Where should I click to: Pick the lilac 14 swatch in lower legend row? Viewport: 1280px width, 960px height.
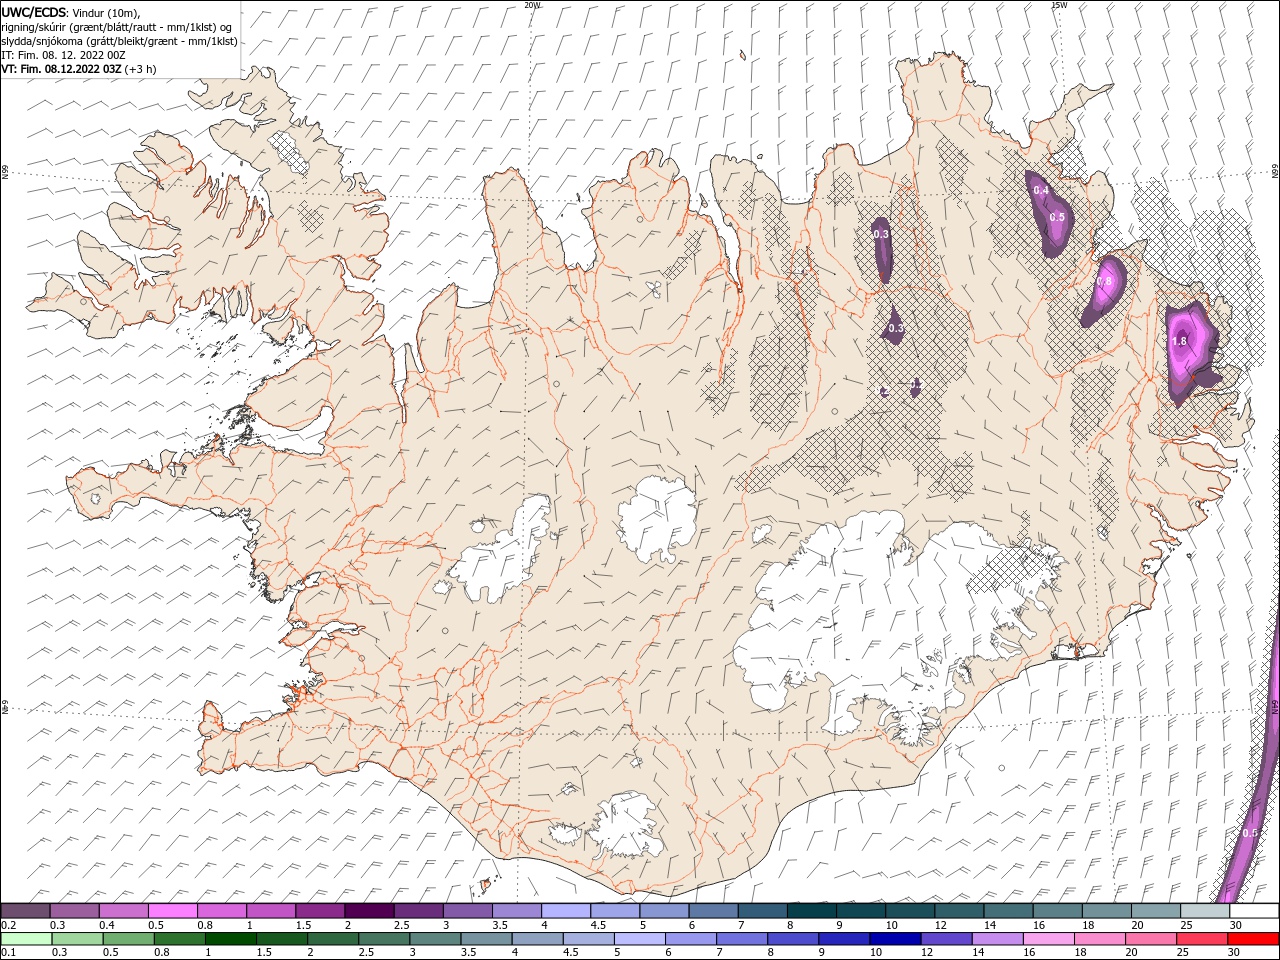(996, 938)
